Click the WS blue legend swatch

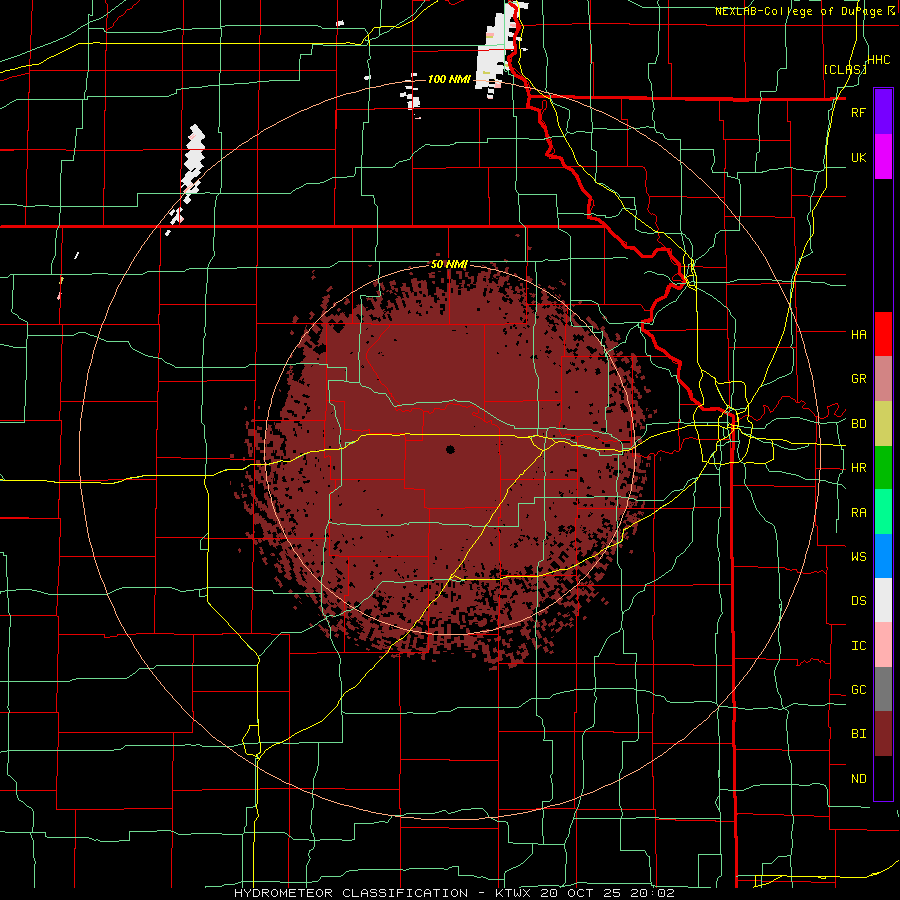pos(883,556)
